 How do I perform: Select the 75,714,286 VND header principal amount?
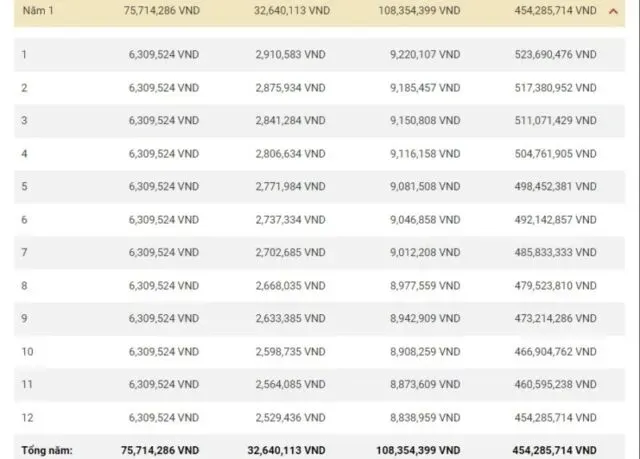pos(153,11)
